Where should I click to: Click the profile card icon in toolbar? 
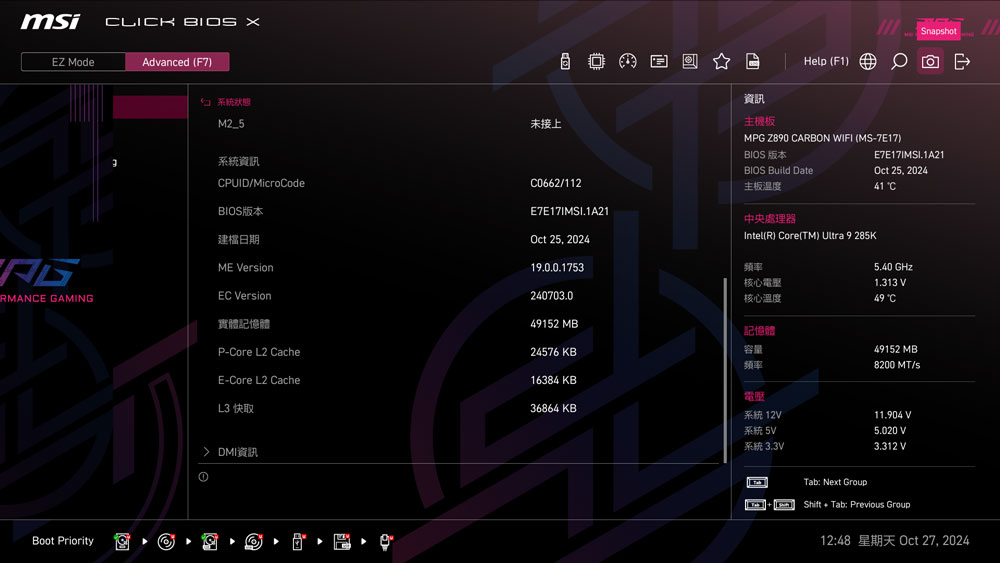coord(659,61)
